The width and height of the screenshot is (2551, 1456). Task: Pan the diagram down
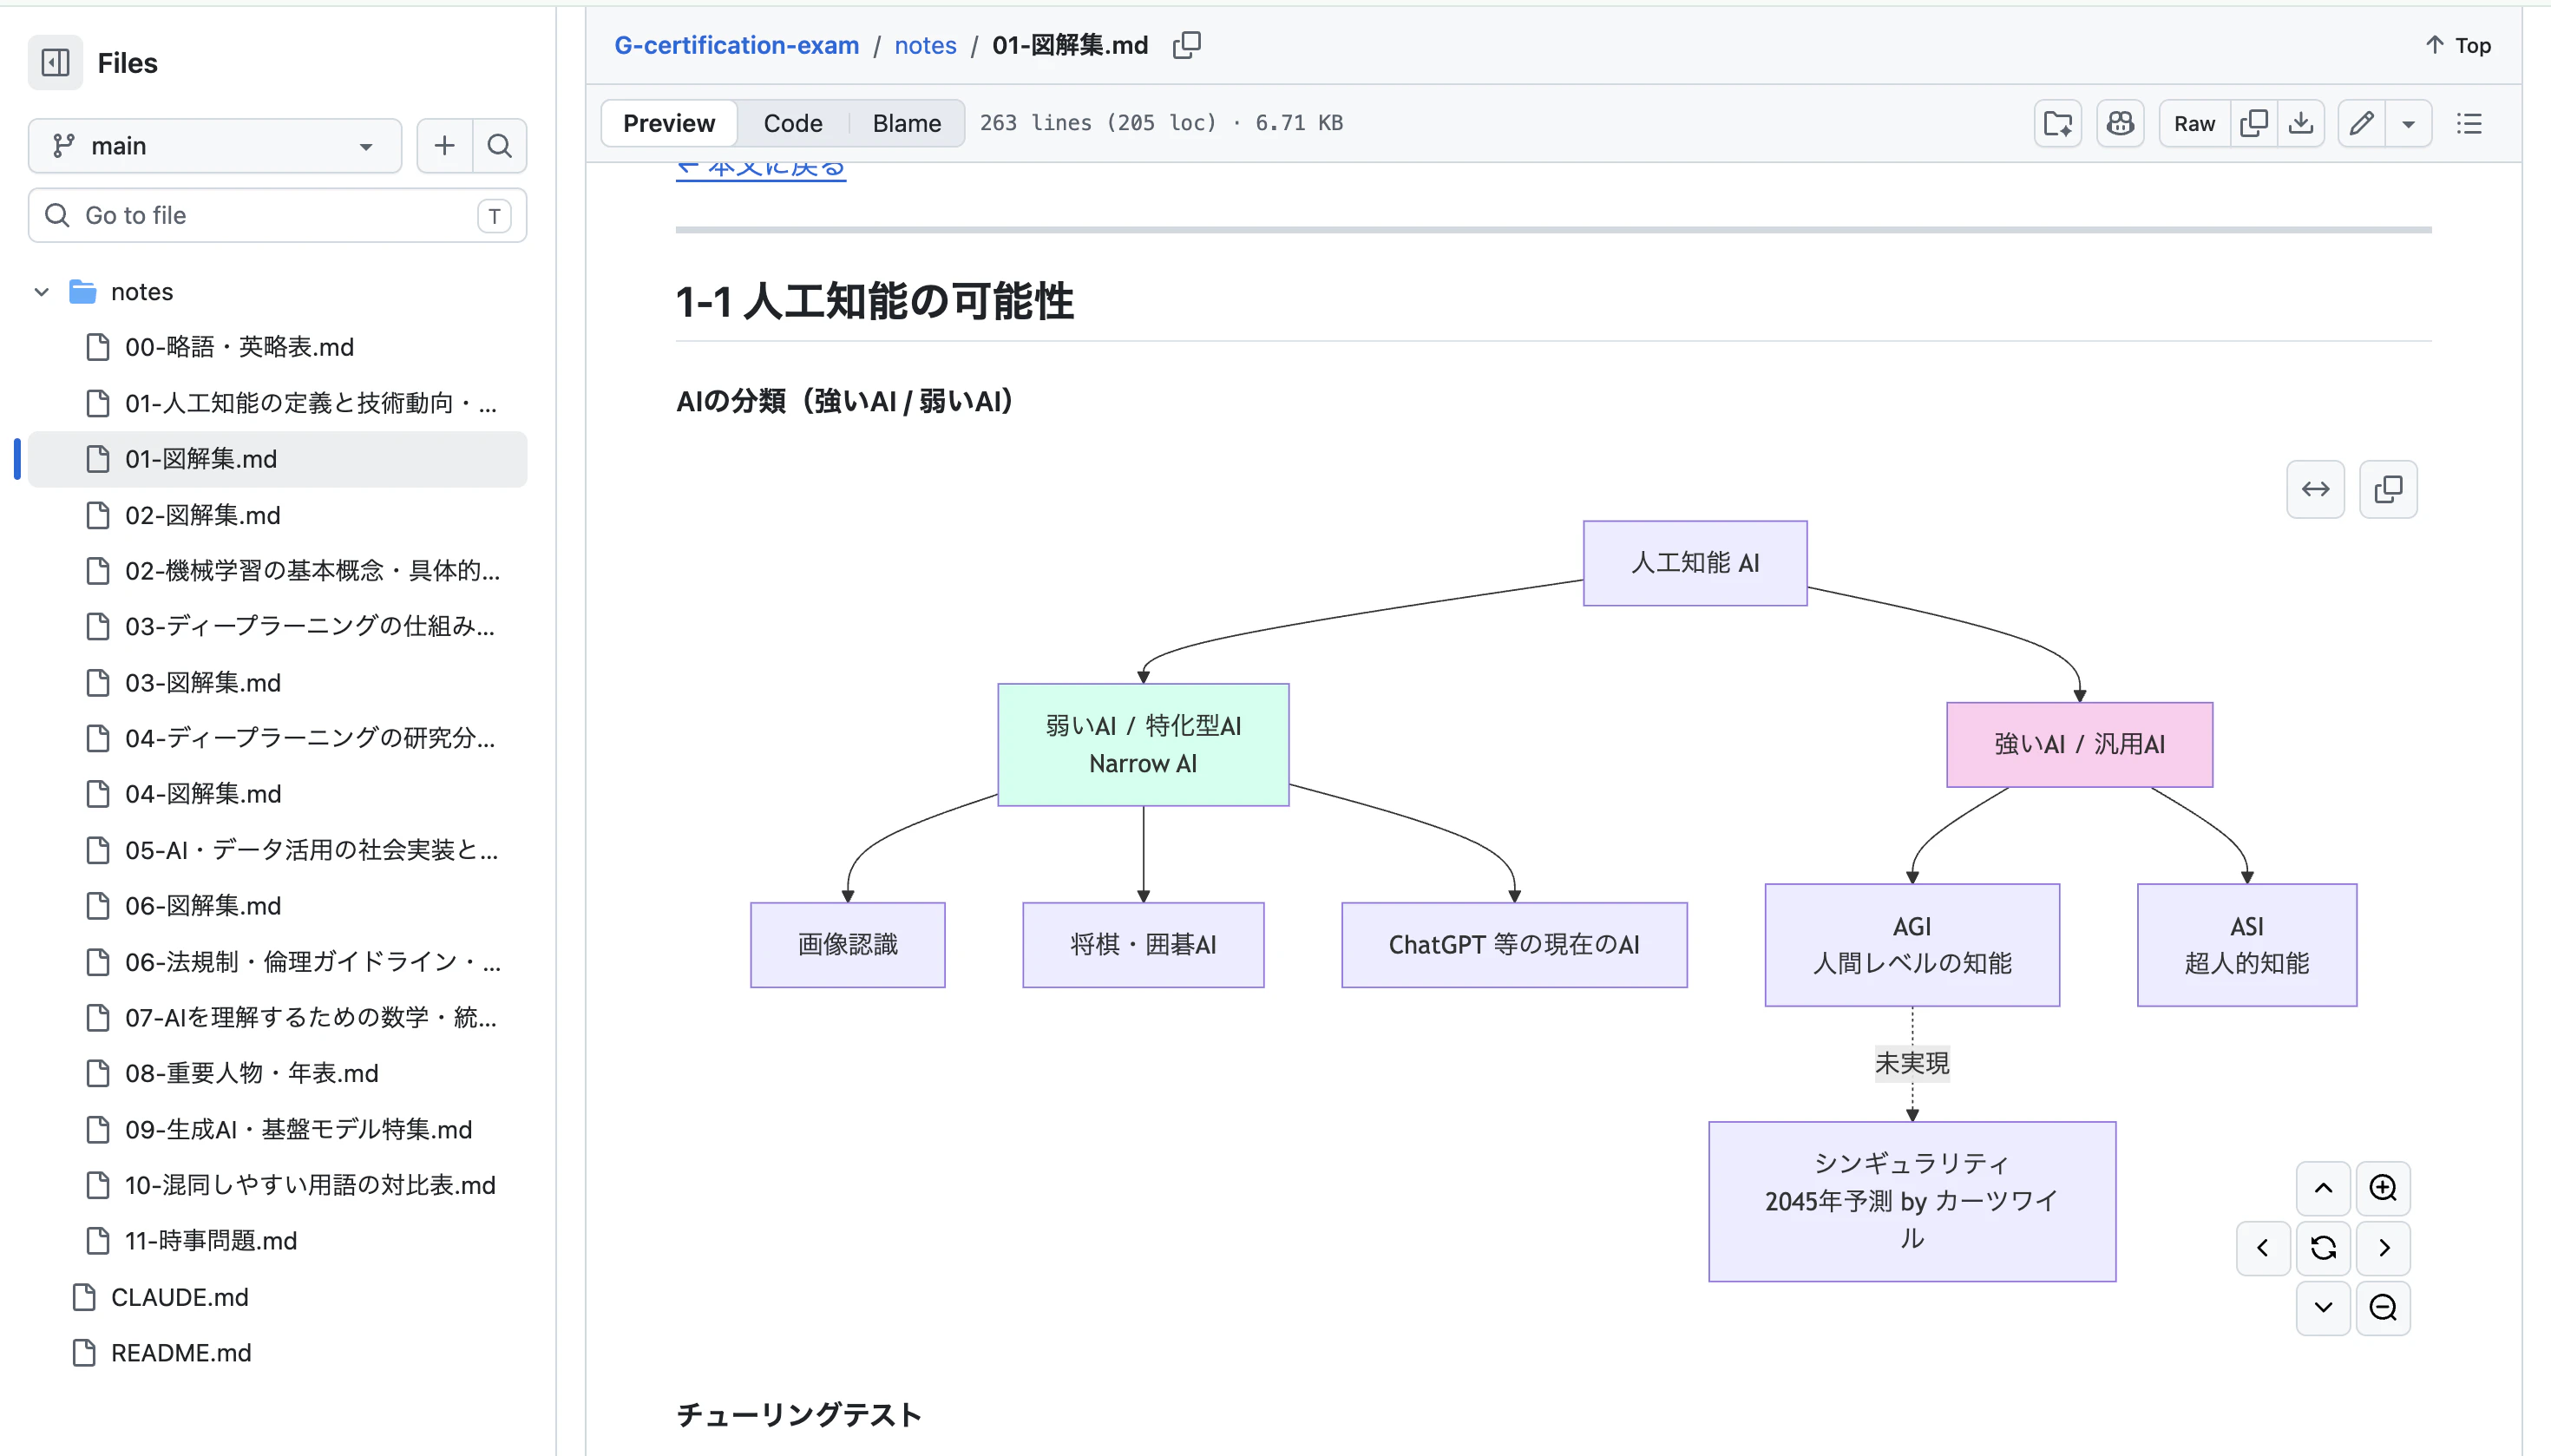(x=2323, y=1308)
